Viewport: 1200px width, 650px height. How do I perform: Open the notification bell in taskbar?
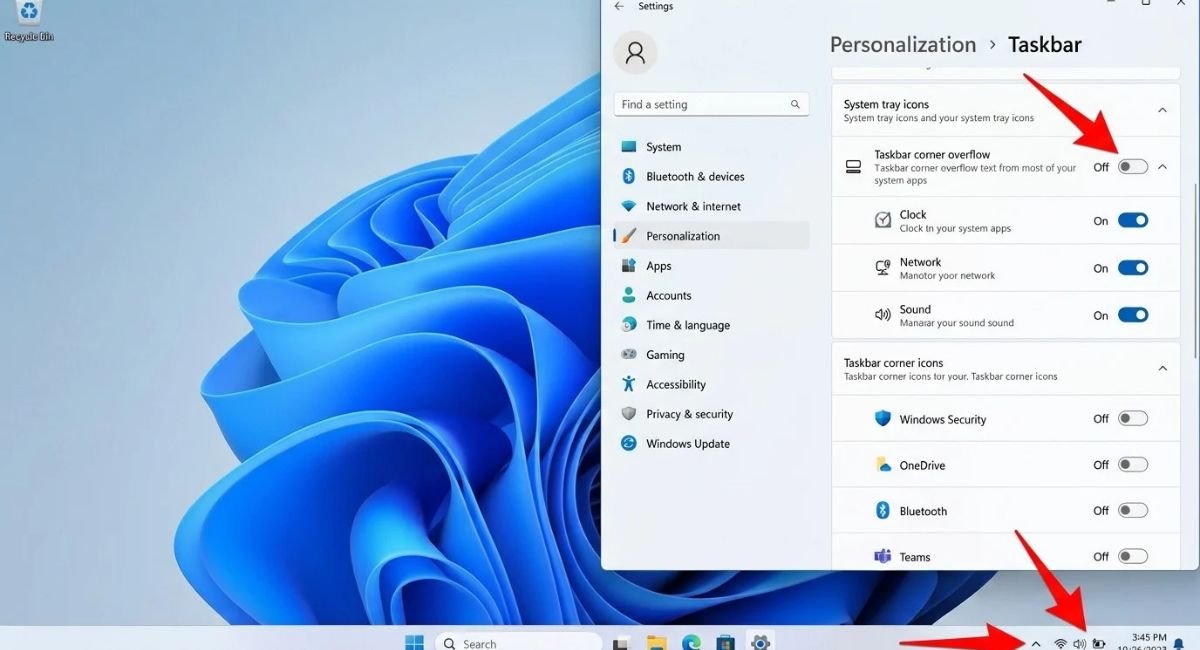(1179, 644)
